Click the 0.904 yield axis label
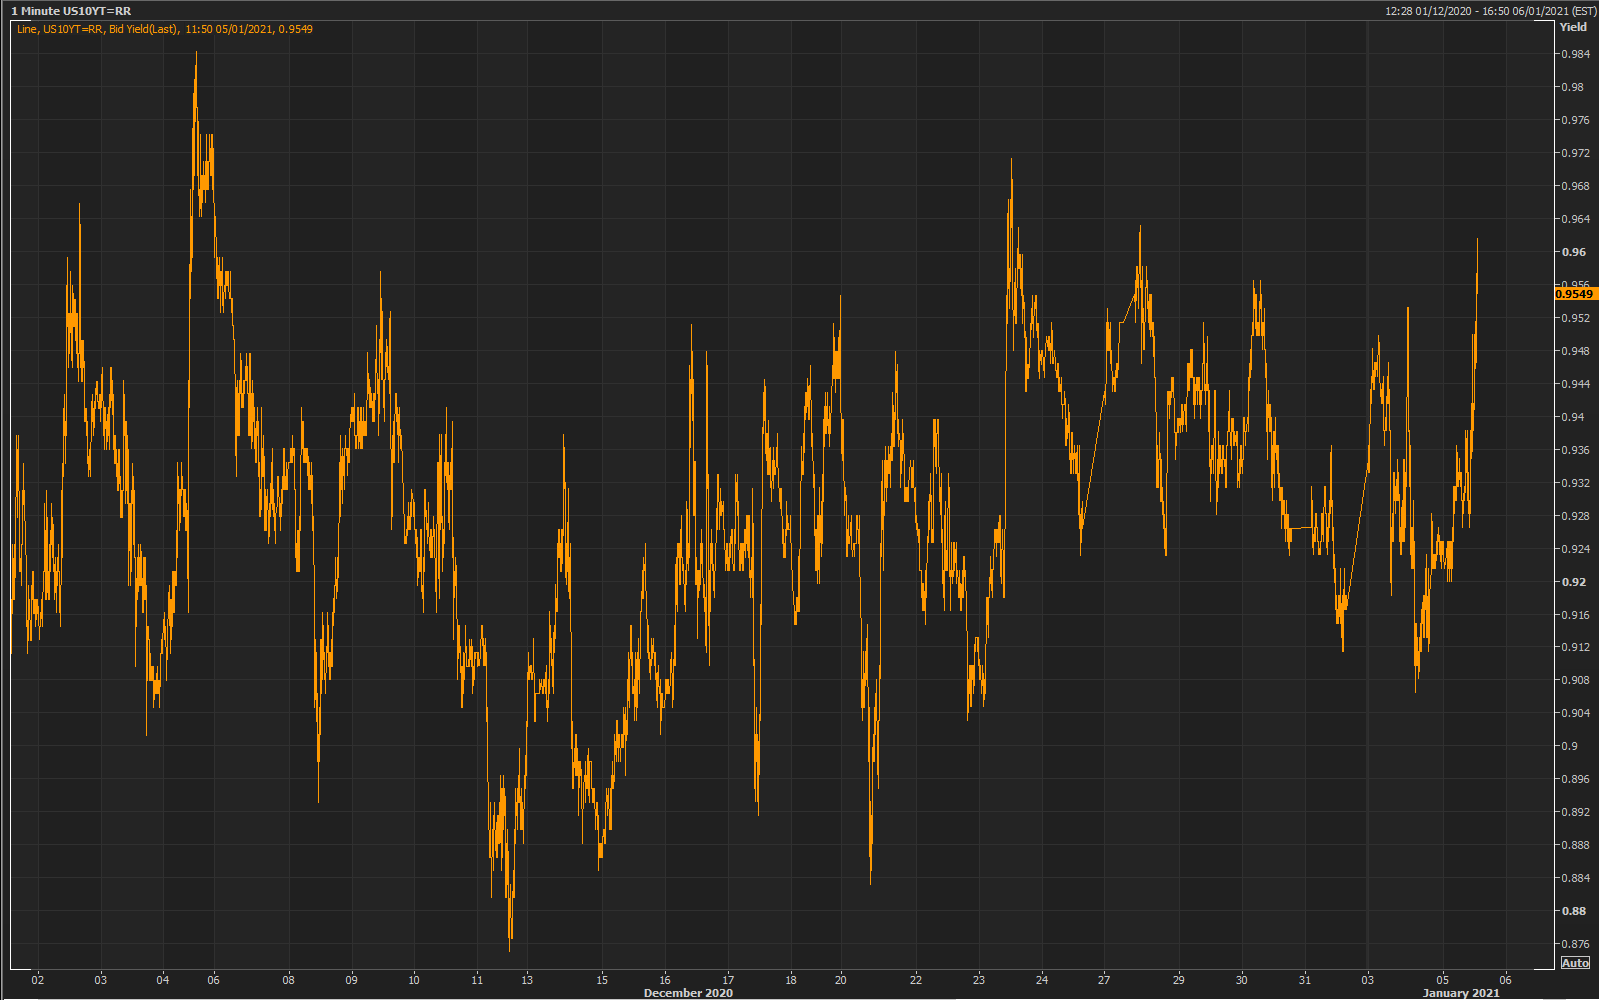1599x1000 pixels. click(1576, 713)
